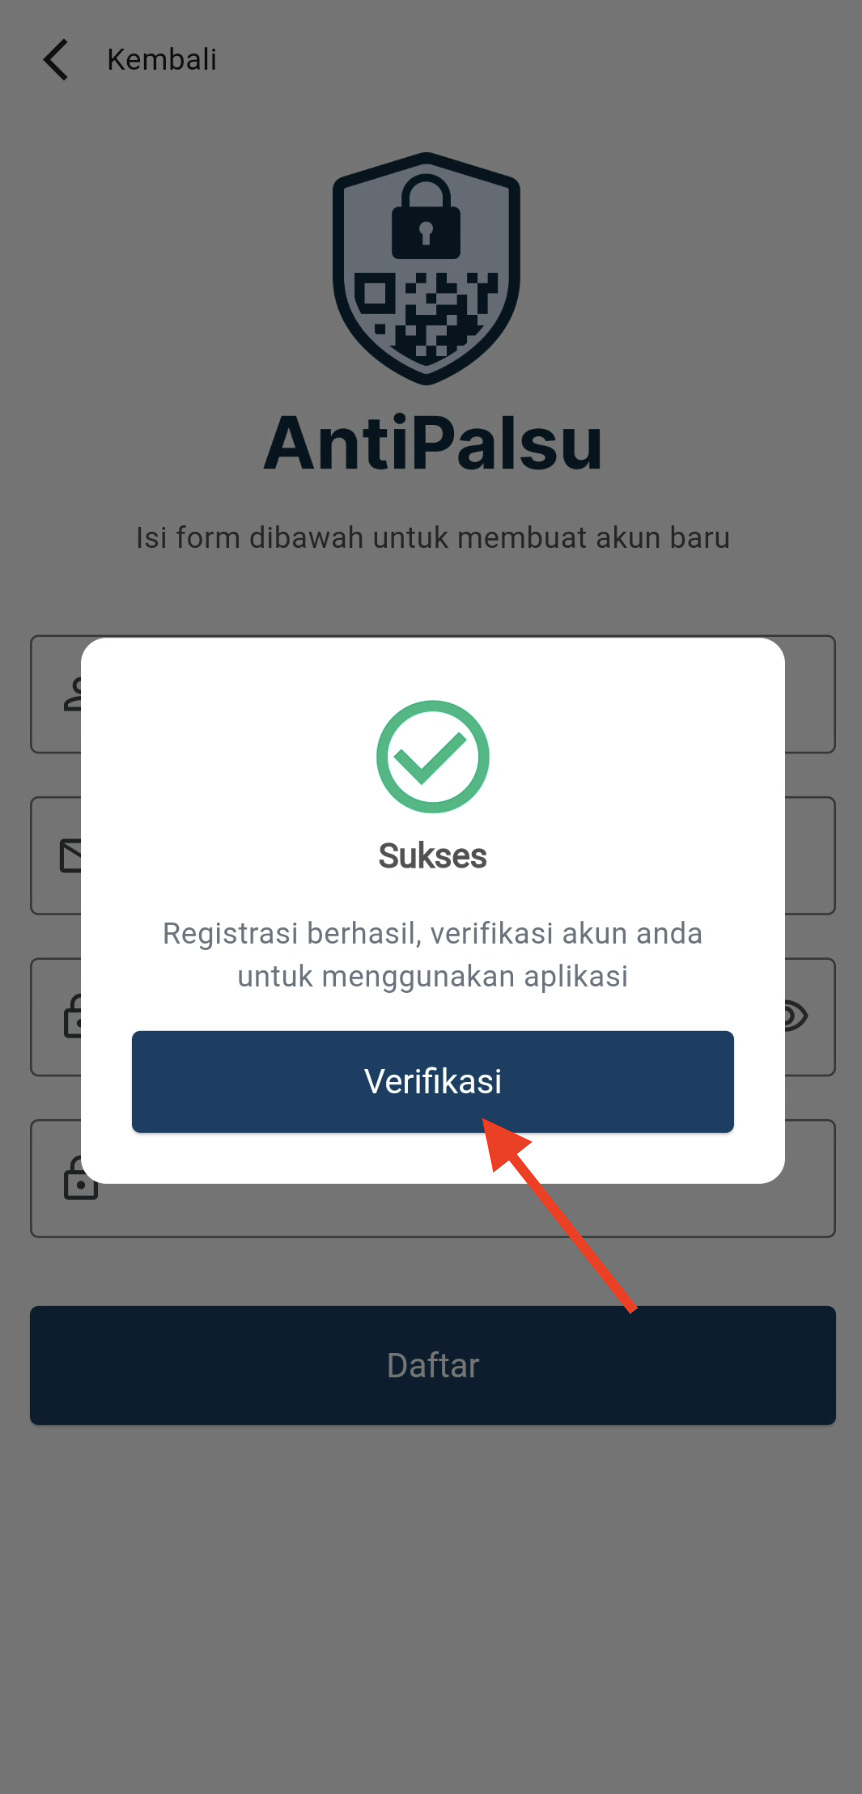
Task: Focus the name input field edge
Action: [810, 694]
